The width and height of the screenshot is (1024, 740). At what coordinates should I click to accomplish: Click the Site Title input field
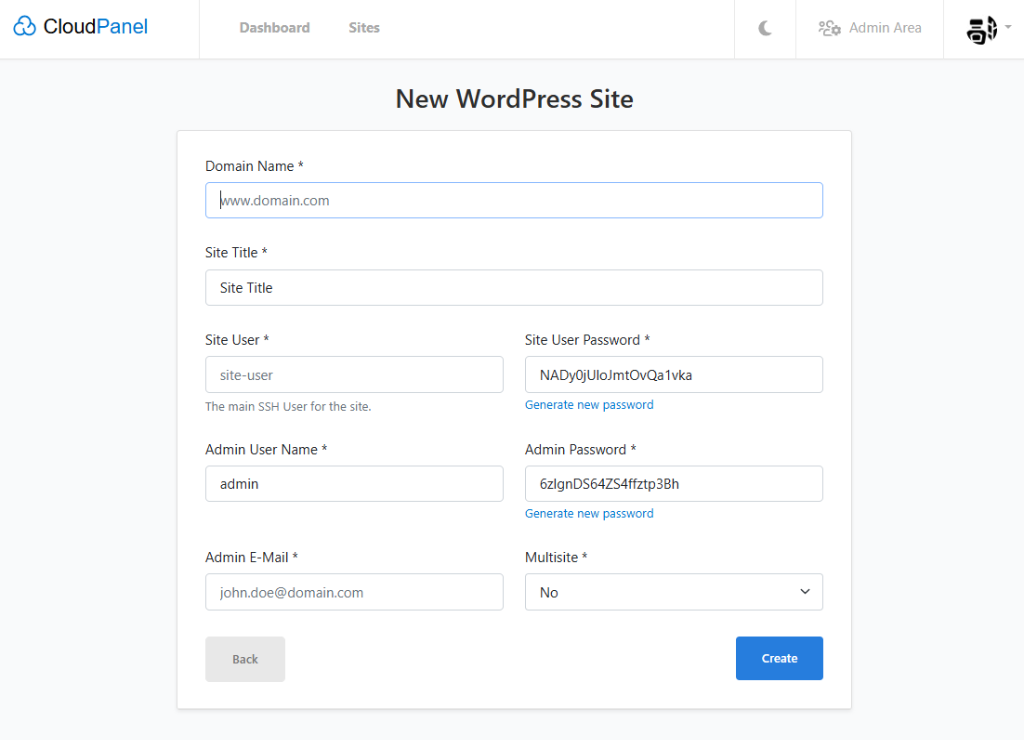pos(513,287)
